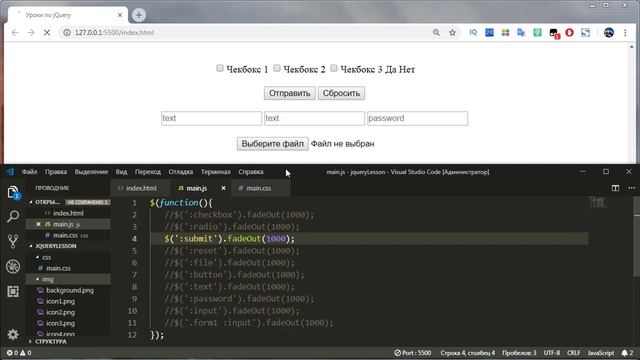The width and height of the screenshot is (640, 360).
Task: Tick the Чекбокс 3 checkbox
Action: tap(334, 68)
